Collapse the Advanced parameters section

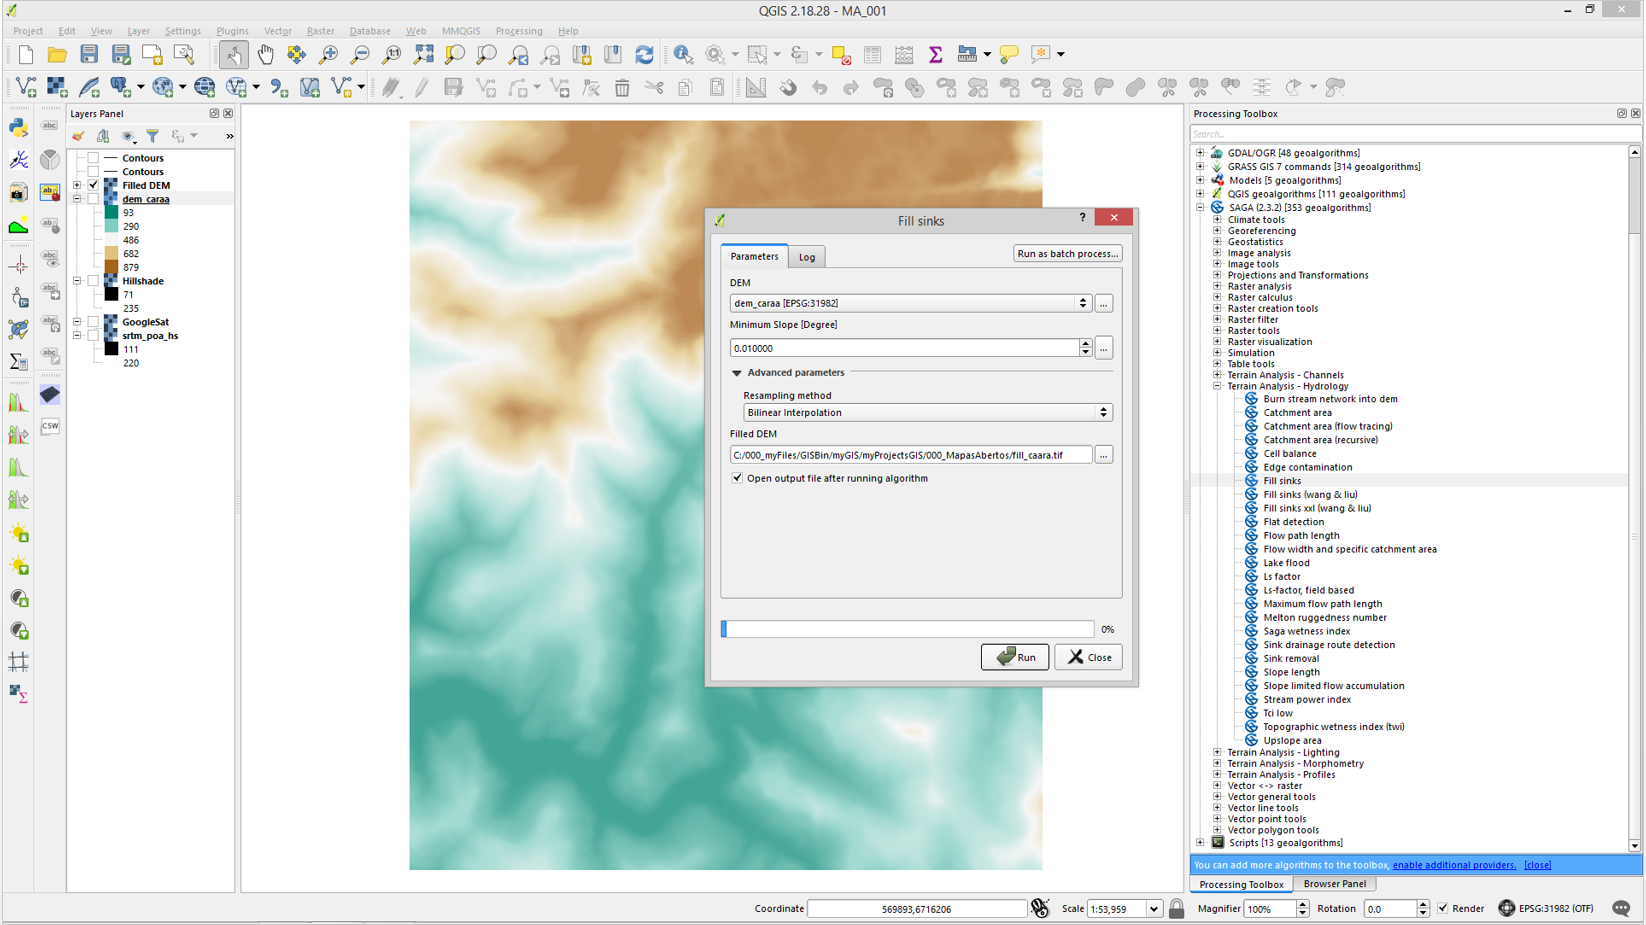(737, 373)
